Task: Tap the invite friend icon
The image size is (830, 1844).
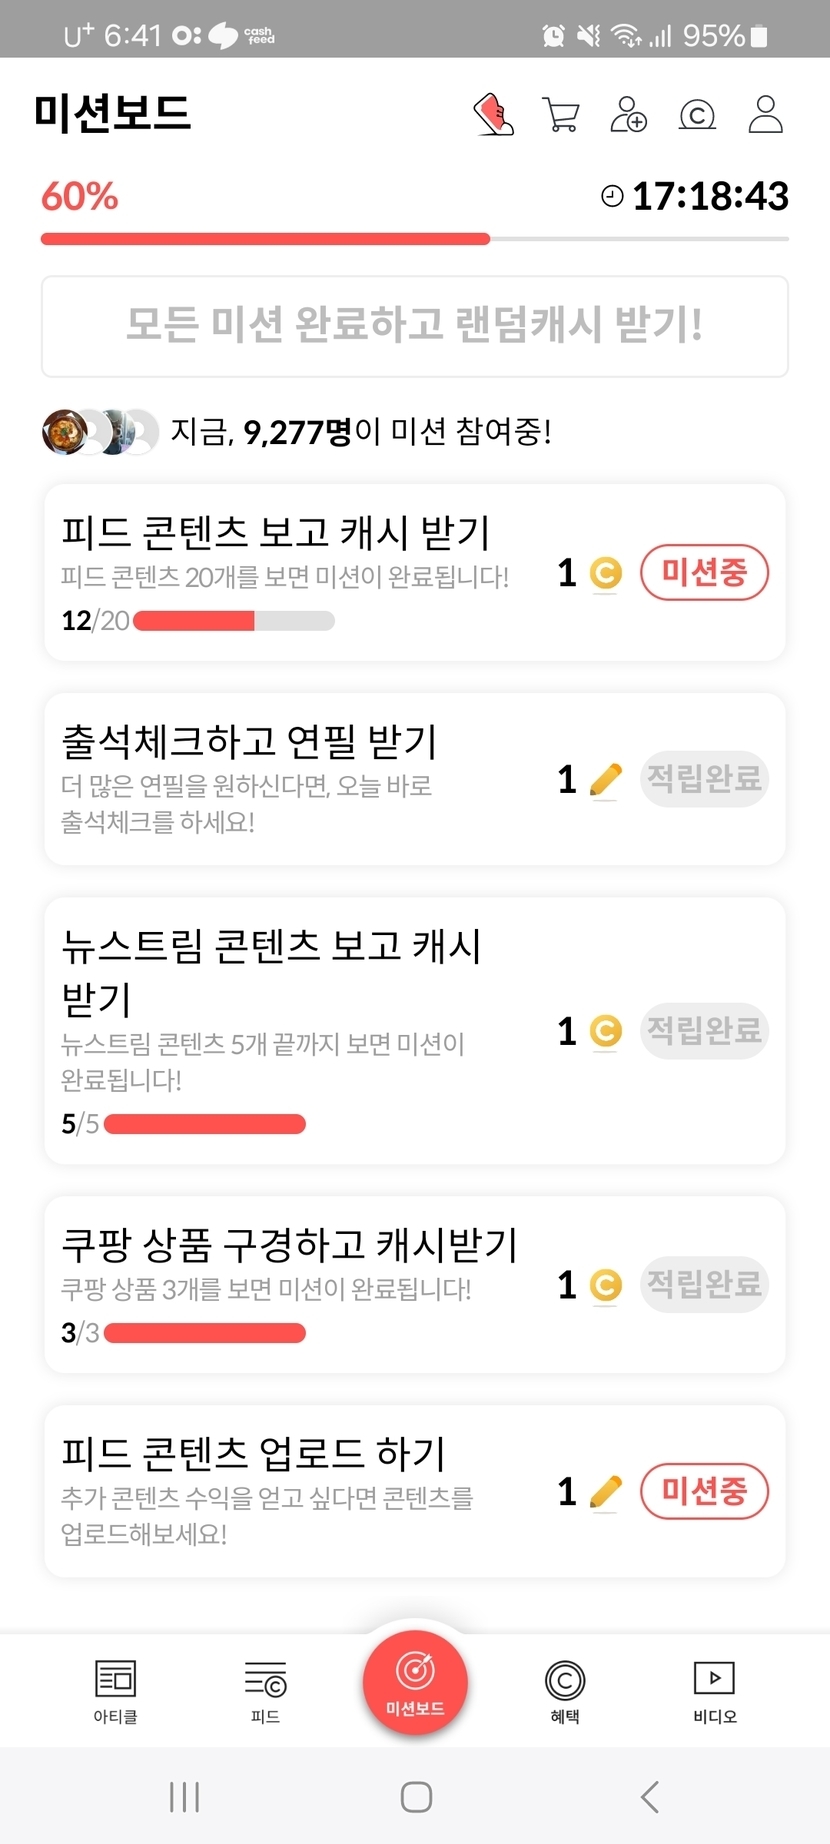Action: coord(628,115)
